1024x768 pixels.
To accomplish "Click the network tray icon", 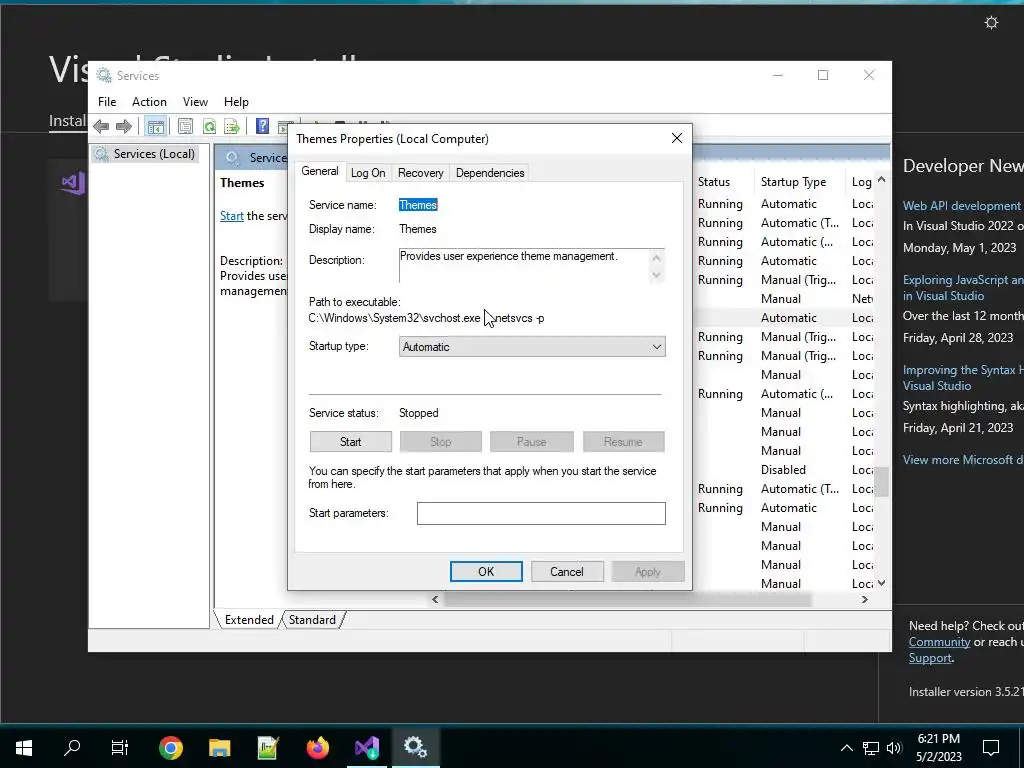I will click(871, 748).
